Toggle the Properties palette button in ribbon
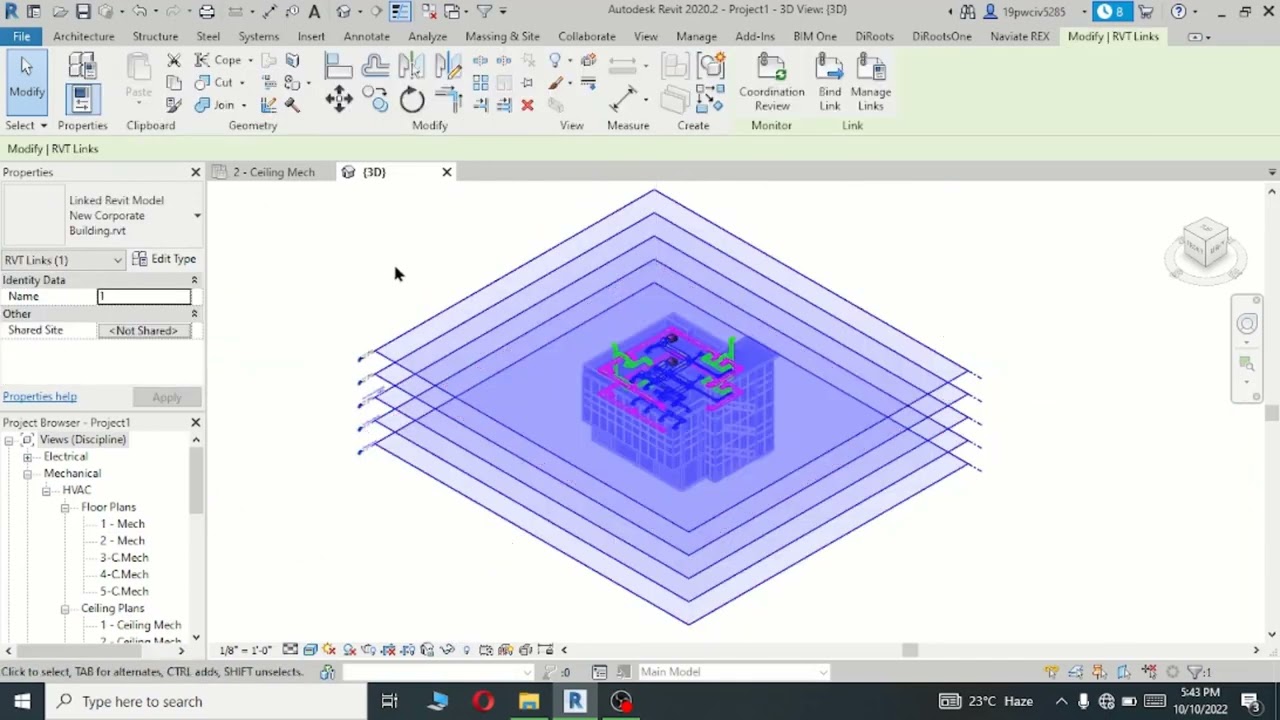 tap(82, 98)
